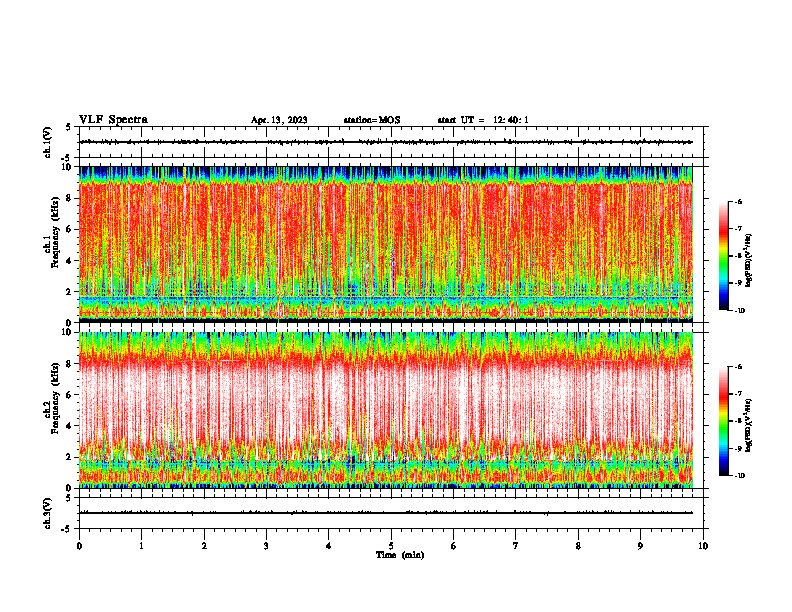Click the time axis tick label "10" at bottom
This screenshot has width=792, height=612.
pos(703,546)
